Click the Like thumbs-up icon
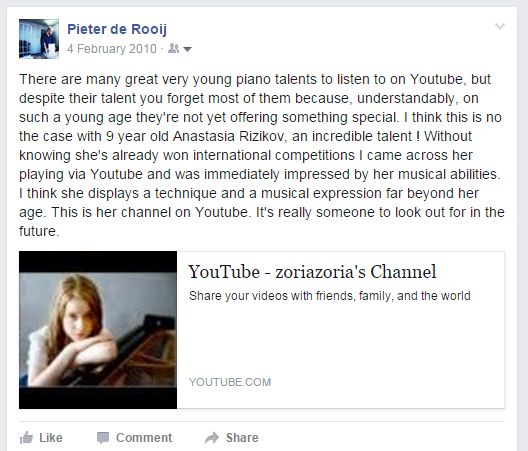Image resolution: width=528 pixels, height=451 pixels. coord(26,438)
